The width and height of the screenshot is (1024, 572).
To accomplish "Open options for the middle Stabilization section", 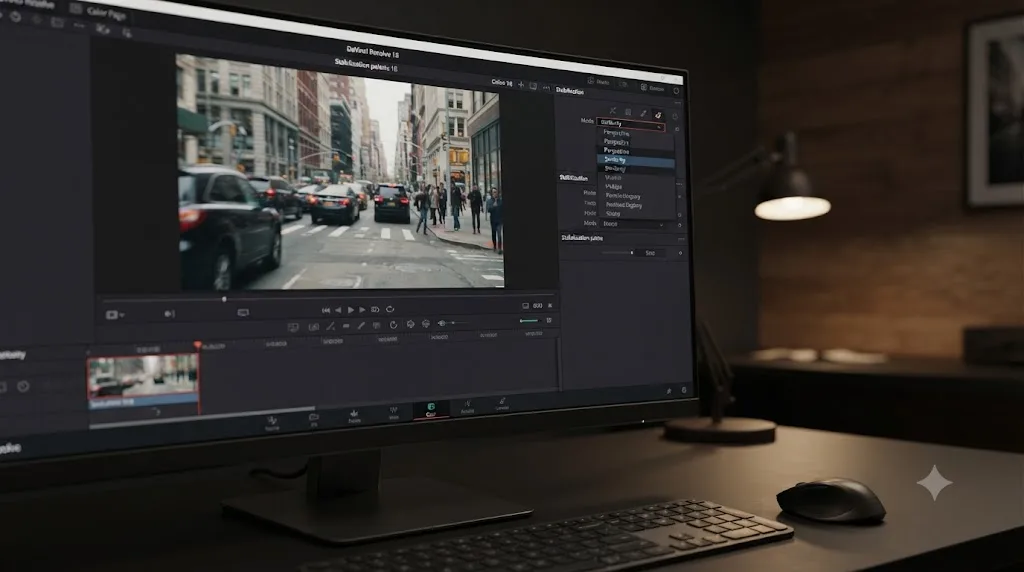I will pos(679,183).
